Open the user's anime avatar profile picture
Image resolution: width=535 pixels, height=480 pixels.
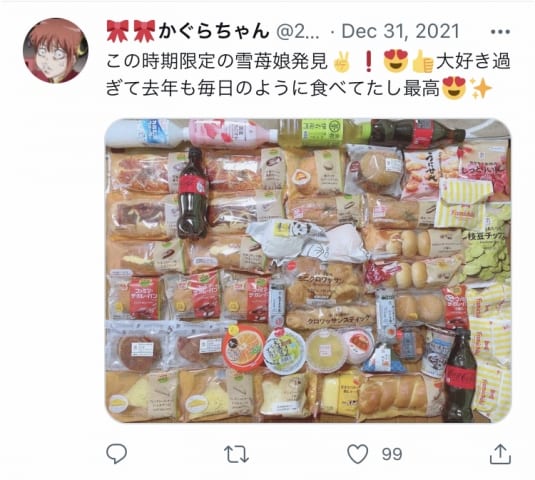click(x=56, y=50)
